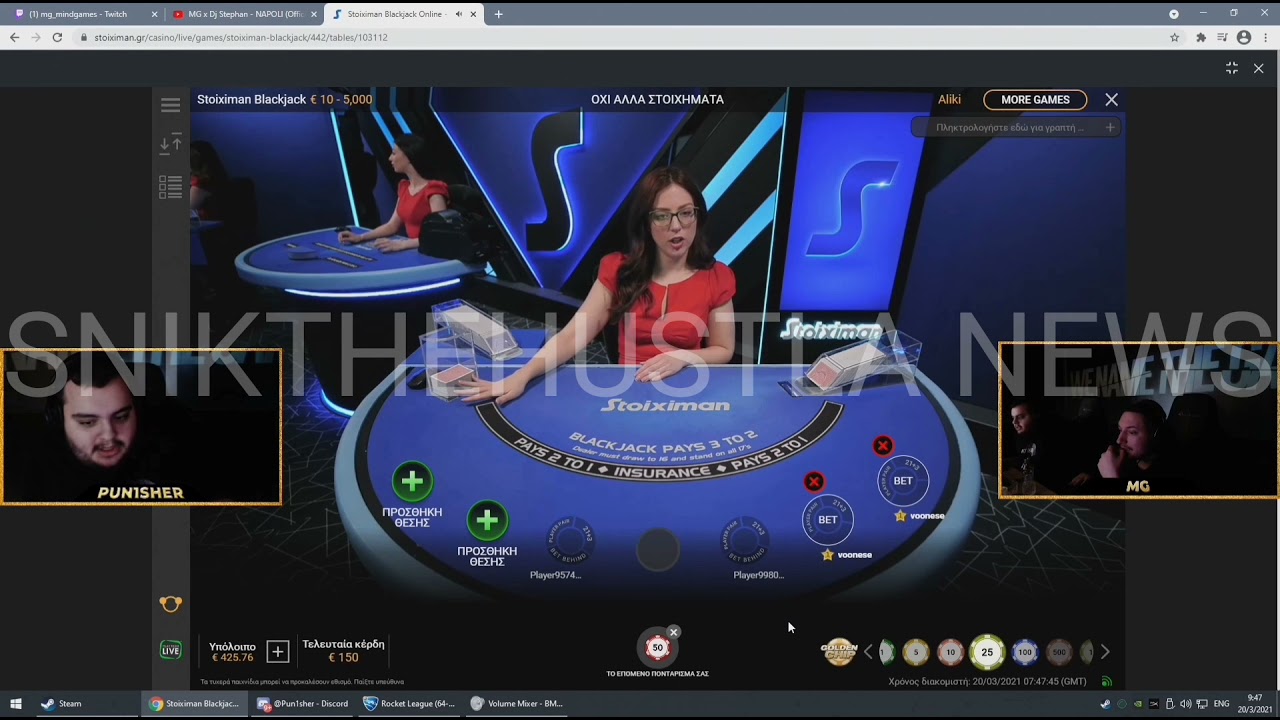Open Steam from the taskbar

(x=61, y=704)
